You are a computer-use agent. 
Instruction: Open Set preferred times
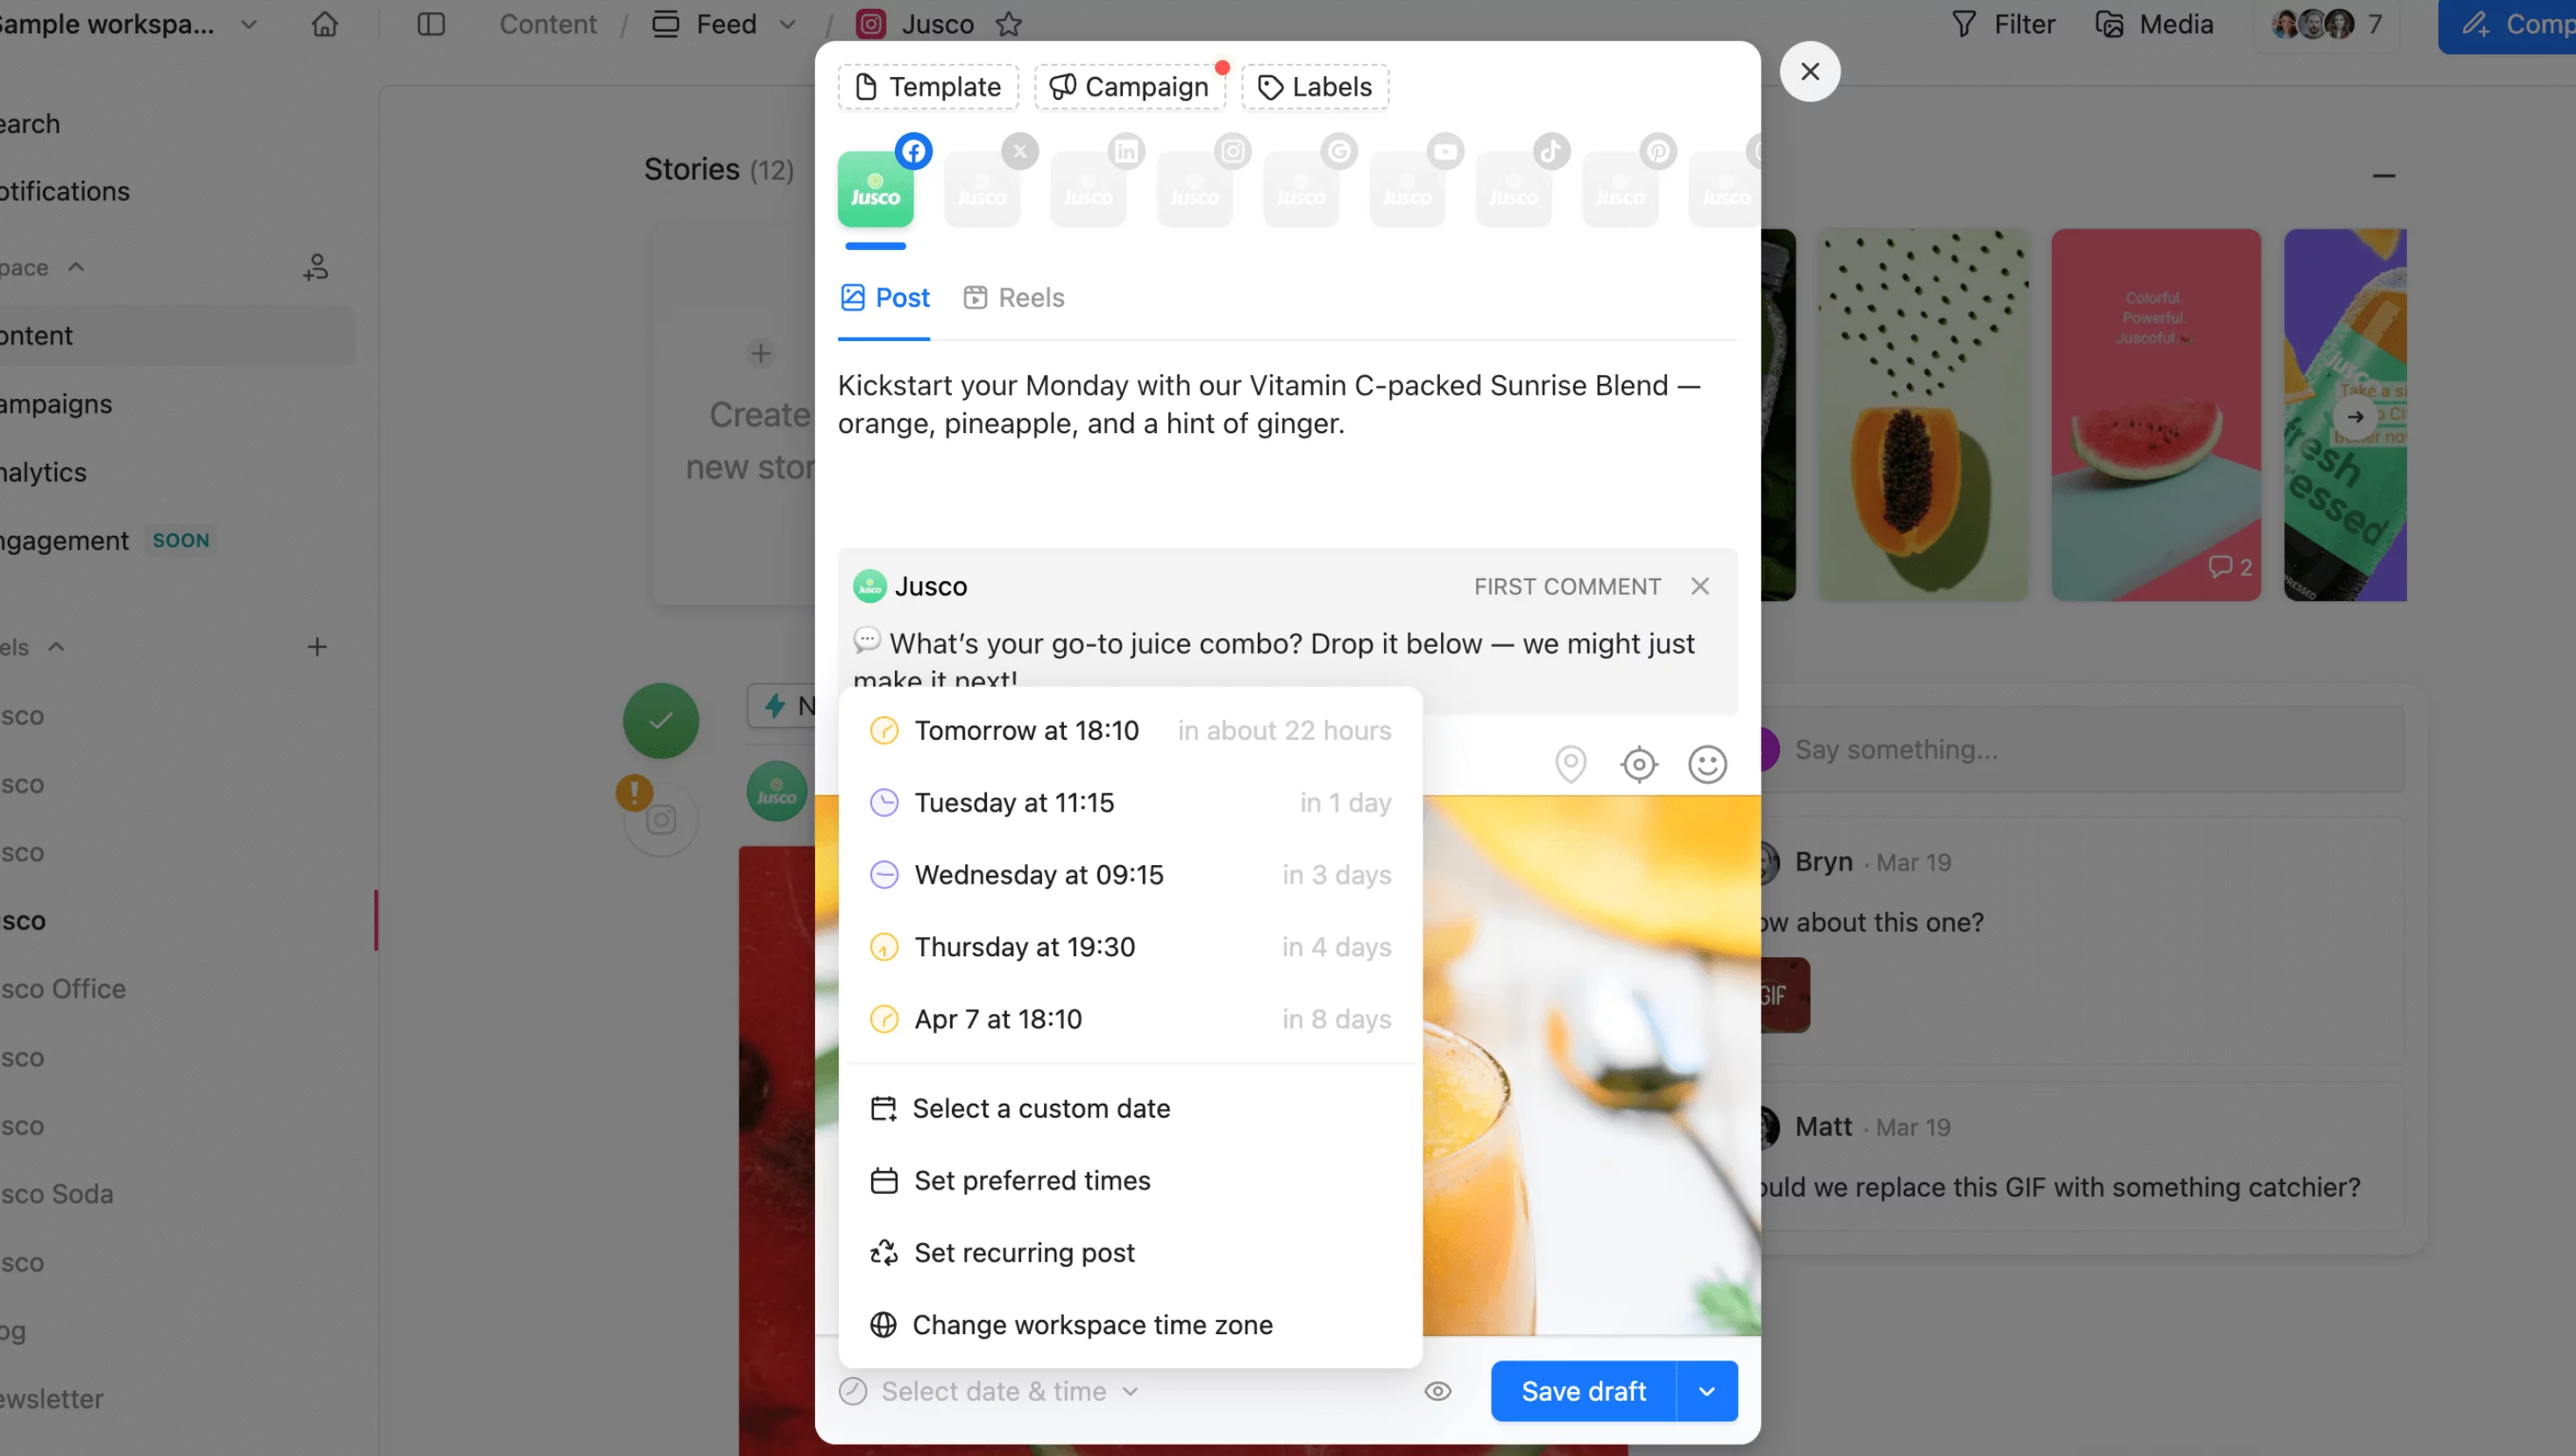pos(1130,1181)
